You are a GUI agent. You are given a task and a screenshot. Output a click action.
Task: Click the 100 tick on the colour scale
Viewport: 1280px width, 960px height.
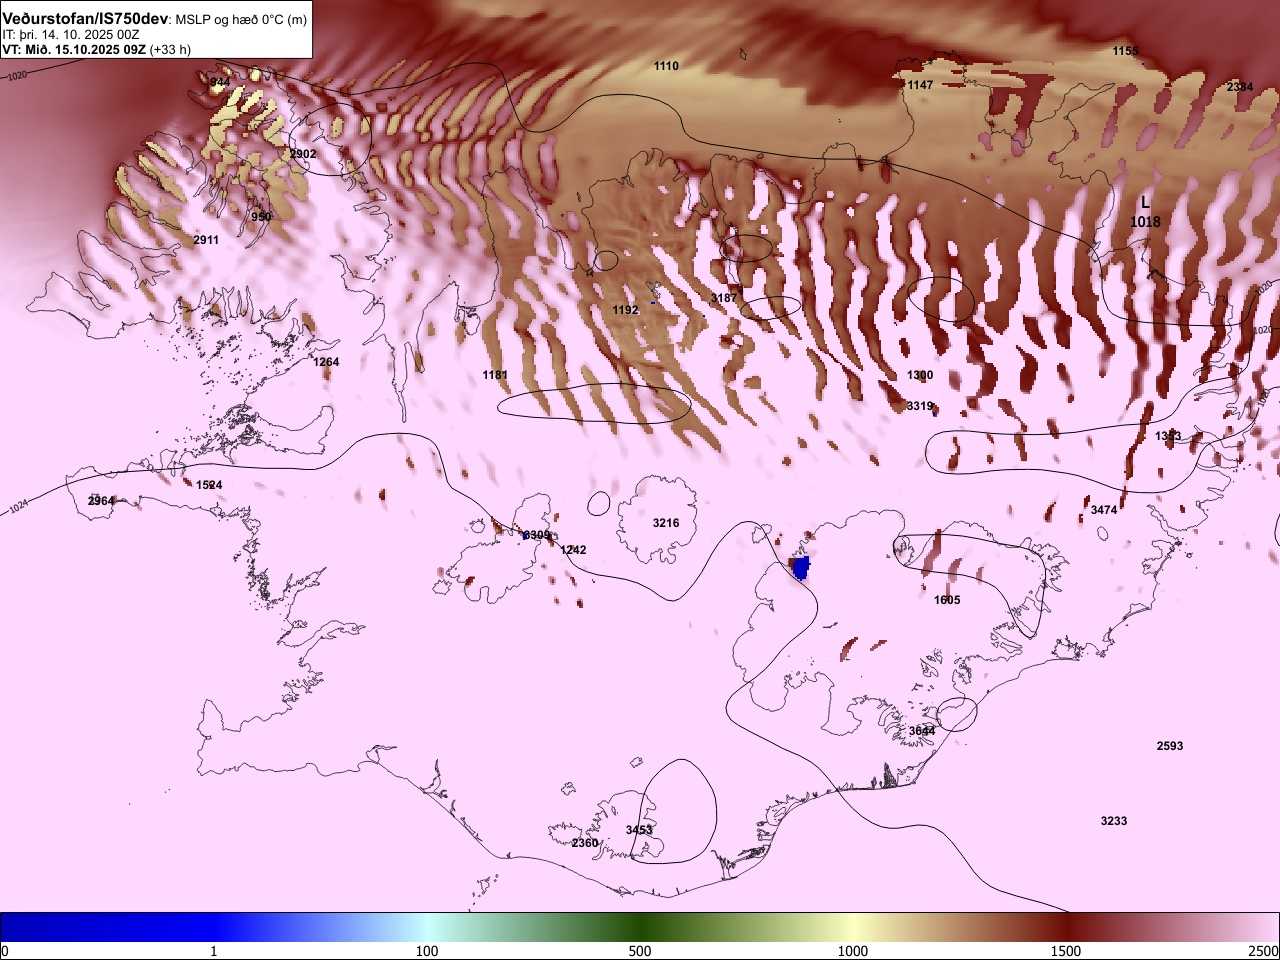tap(427, 950)
